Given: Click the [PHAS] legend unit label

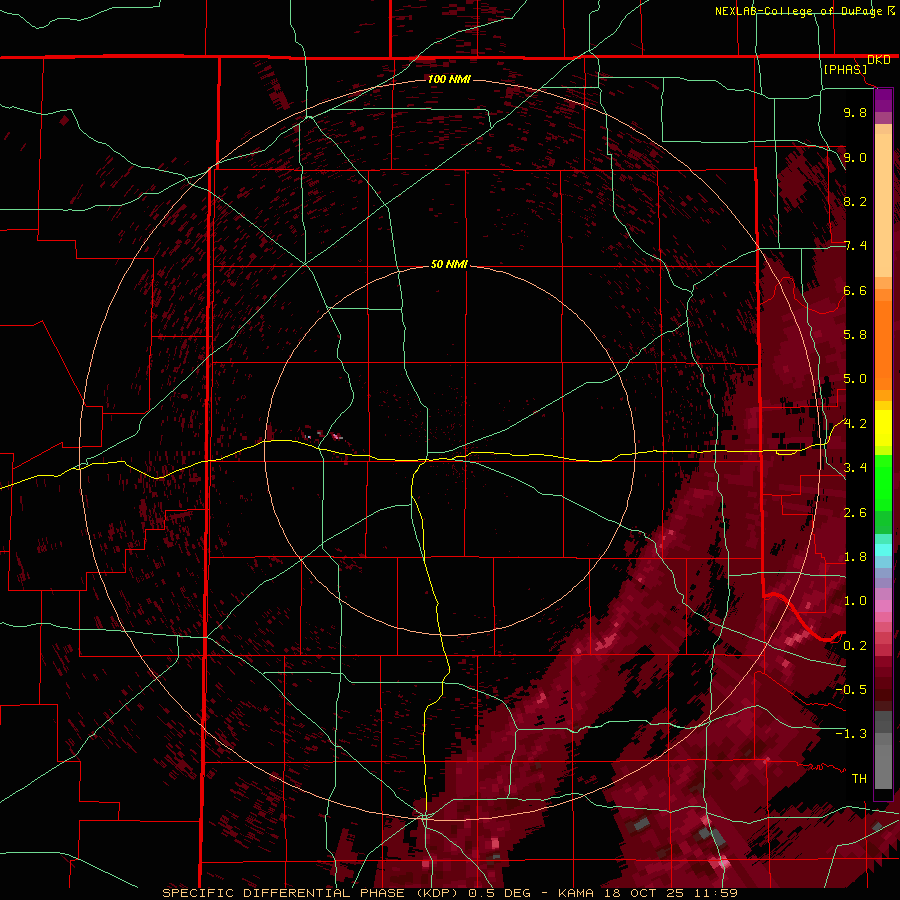Looking at the screenshot, I should click(x=845, y=69).
